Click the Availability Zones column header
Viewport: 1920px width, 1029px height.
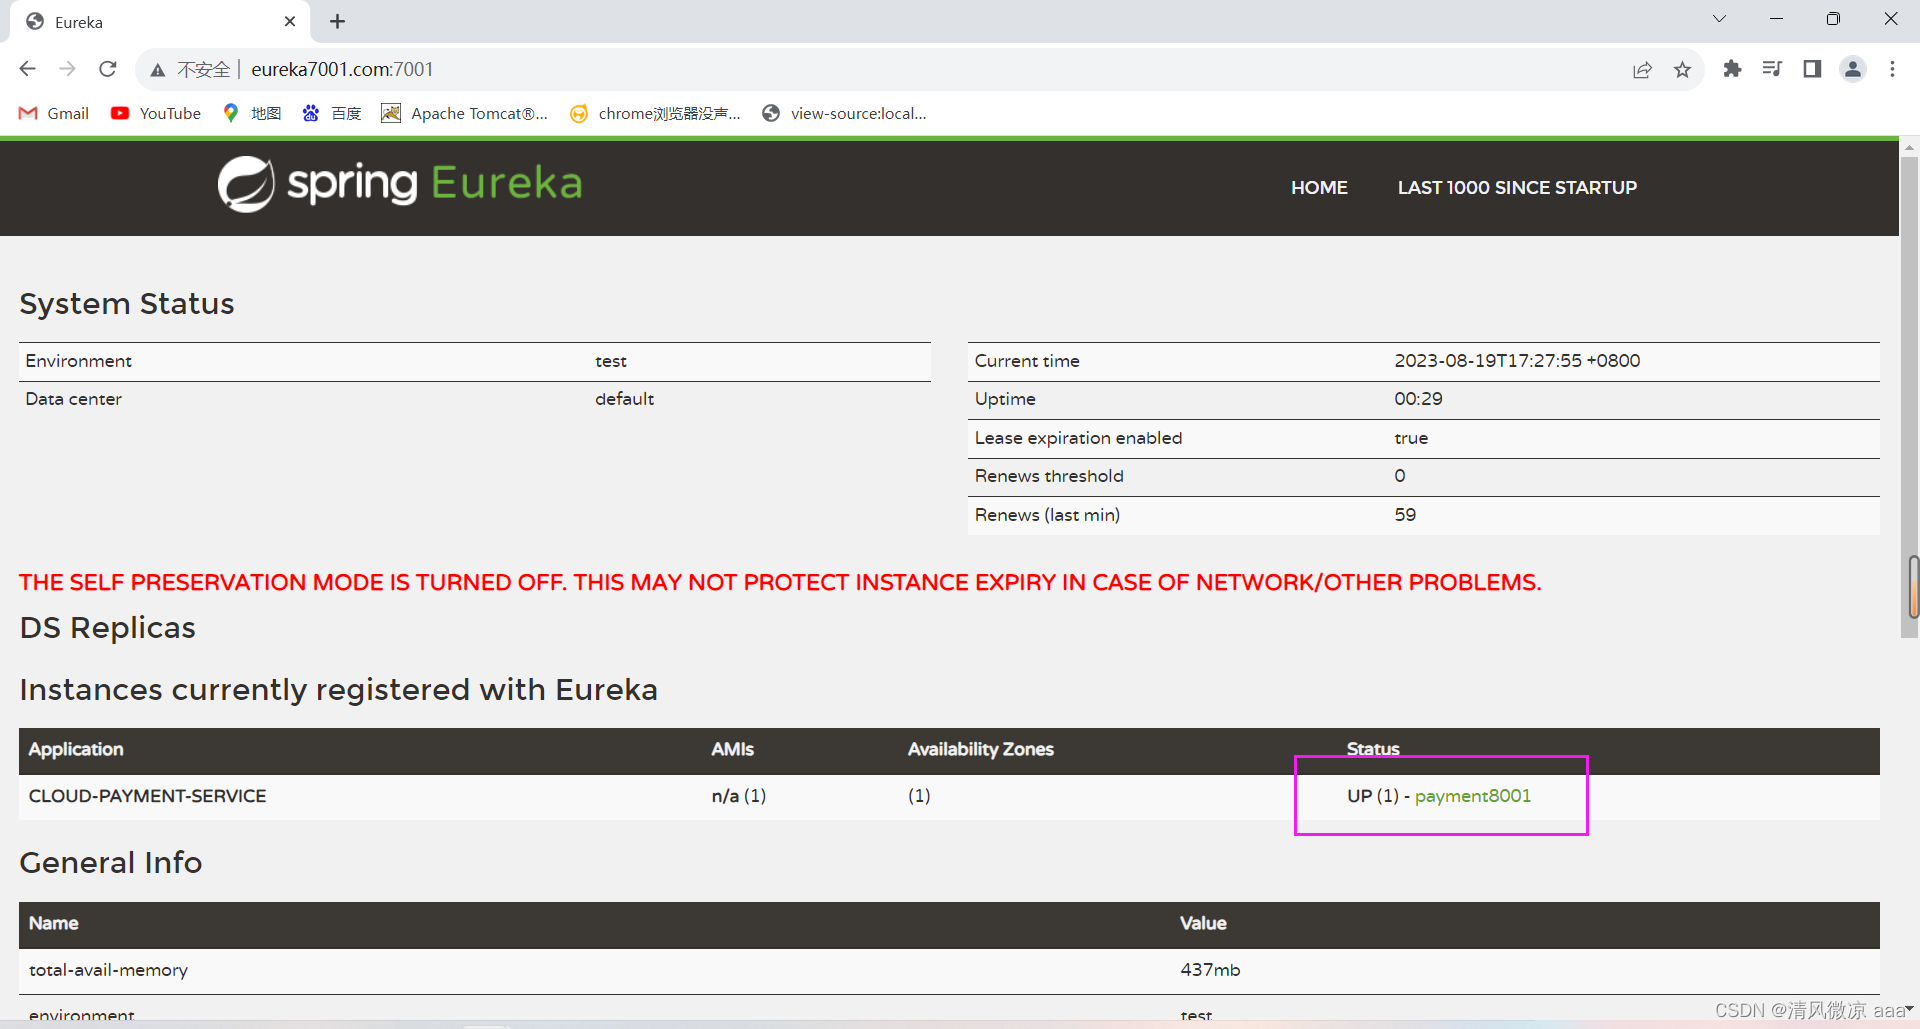[x=981, y=749]
